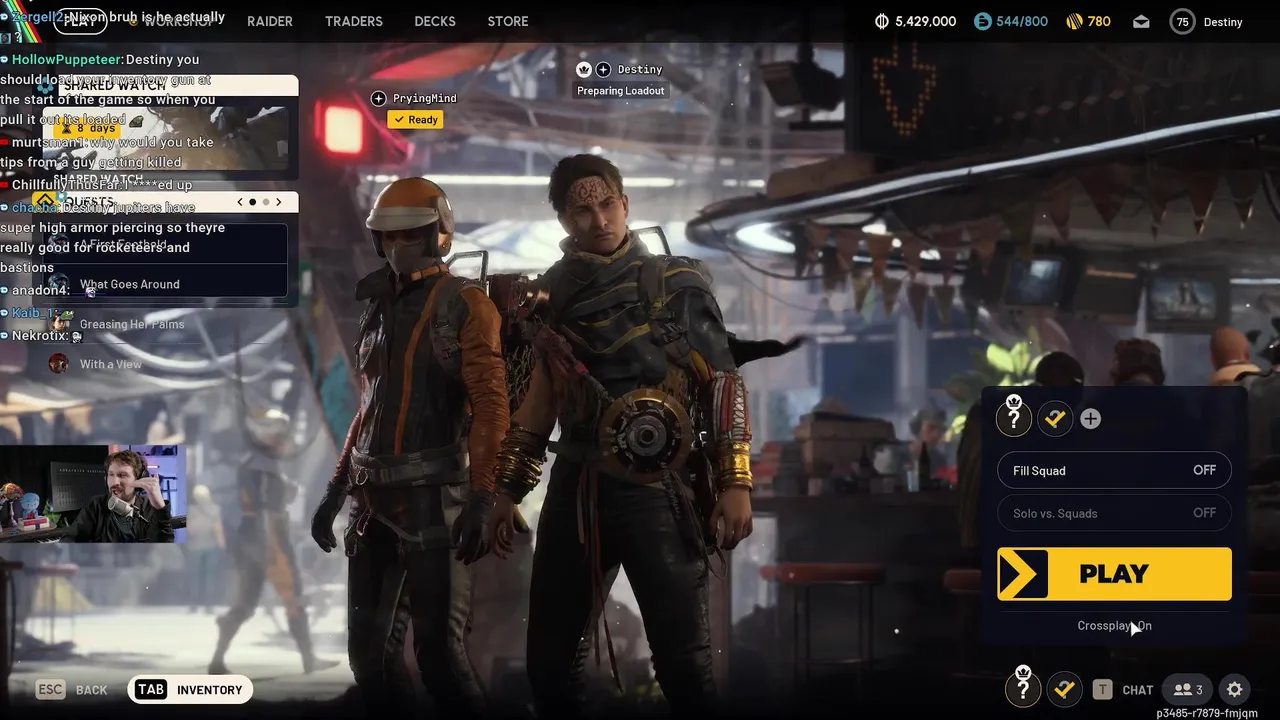This screenshot has height=720, width=1280.
Task: Click anadon4's username in chat overlay
Action: (x=41, y=290)
